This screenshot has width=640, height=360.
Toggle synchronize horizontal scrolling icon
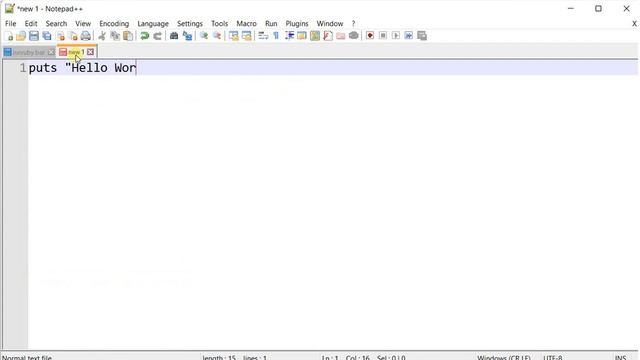pyautogui.click(x=247, y=36)
